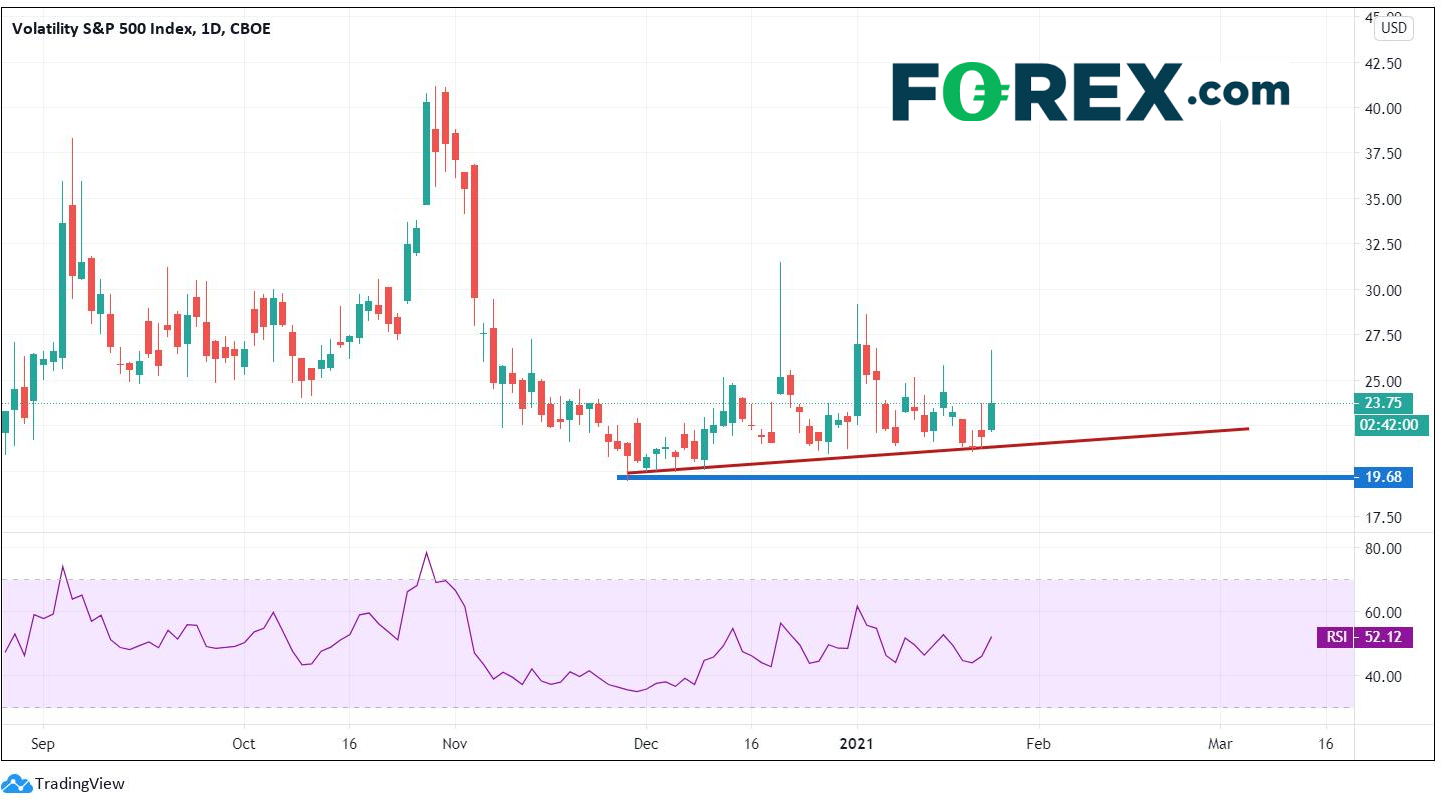Click the 80.00 RSI axis label
1443x807 pixels.
(1385, 549)
